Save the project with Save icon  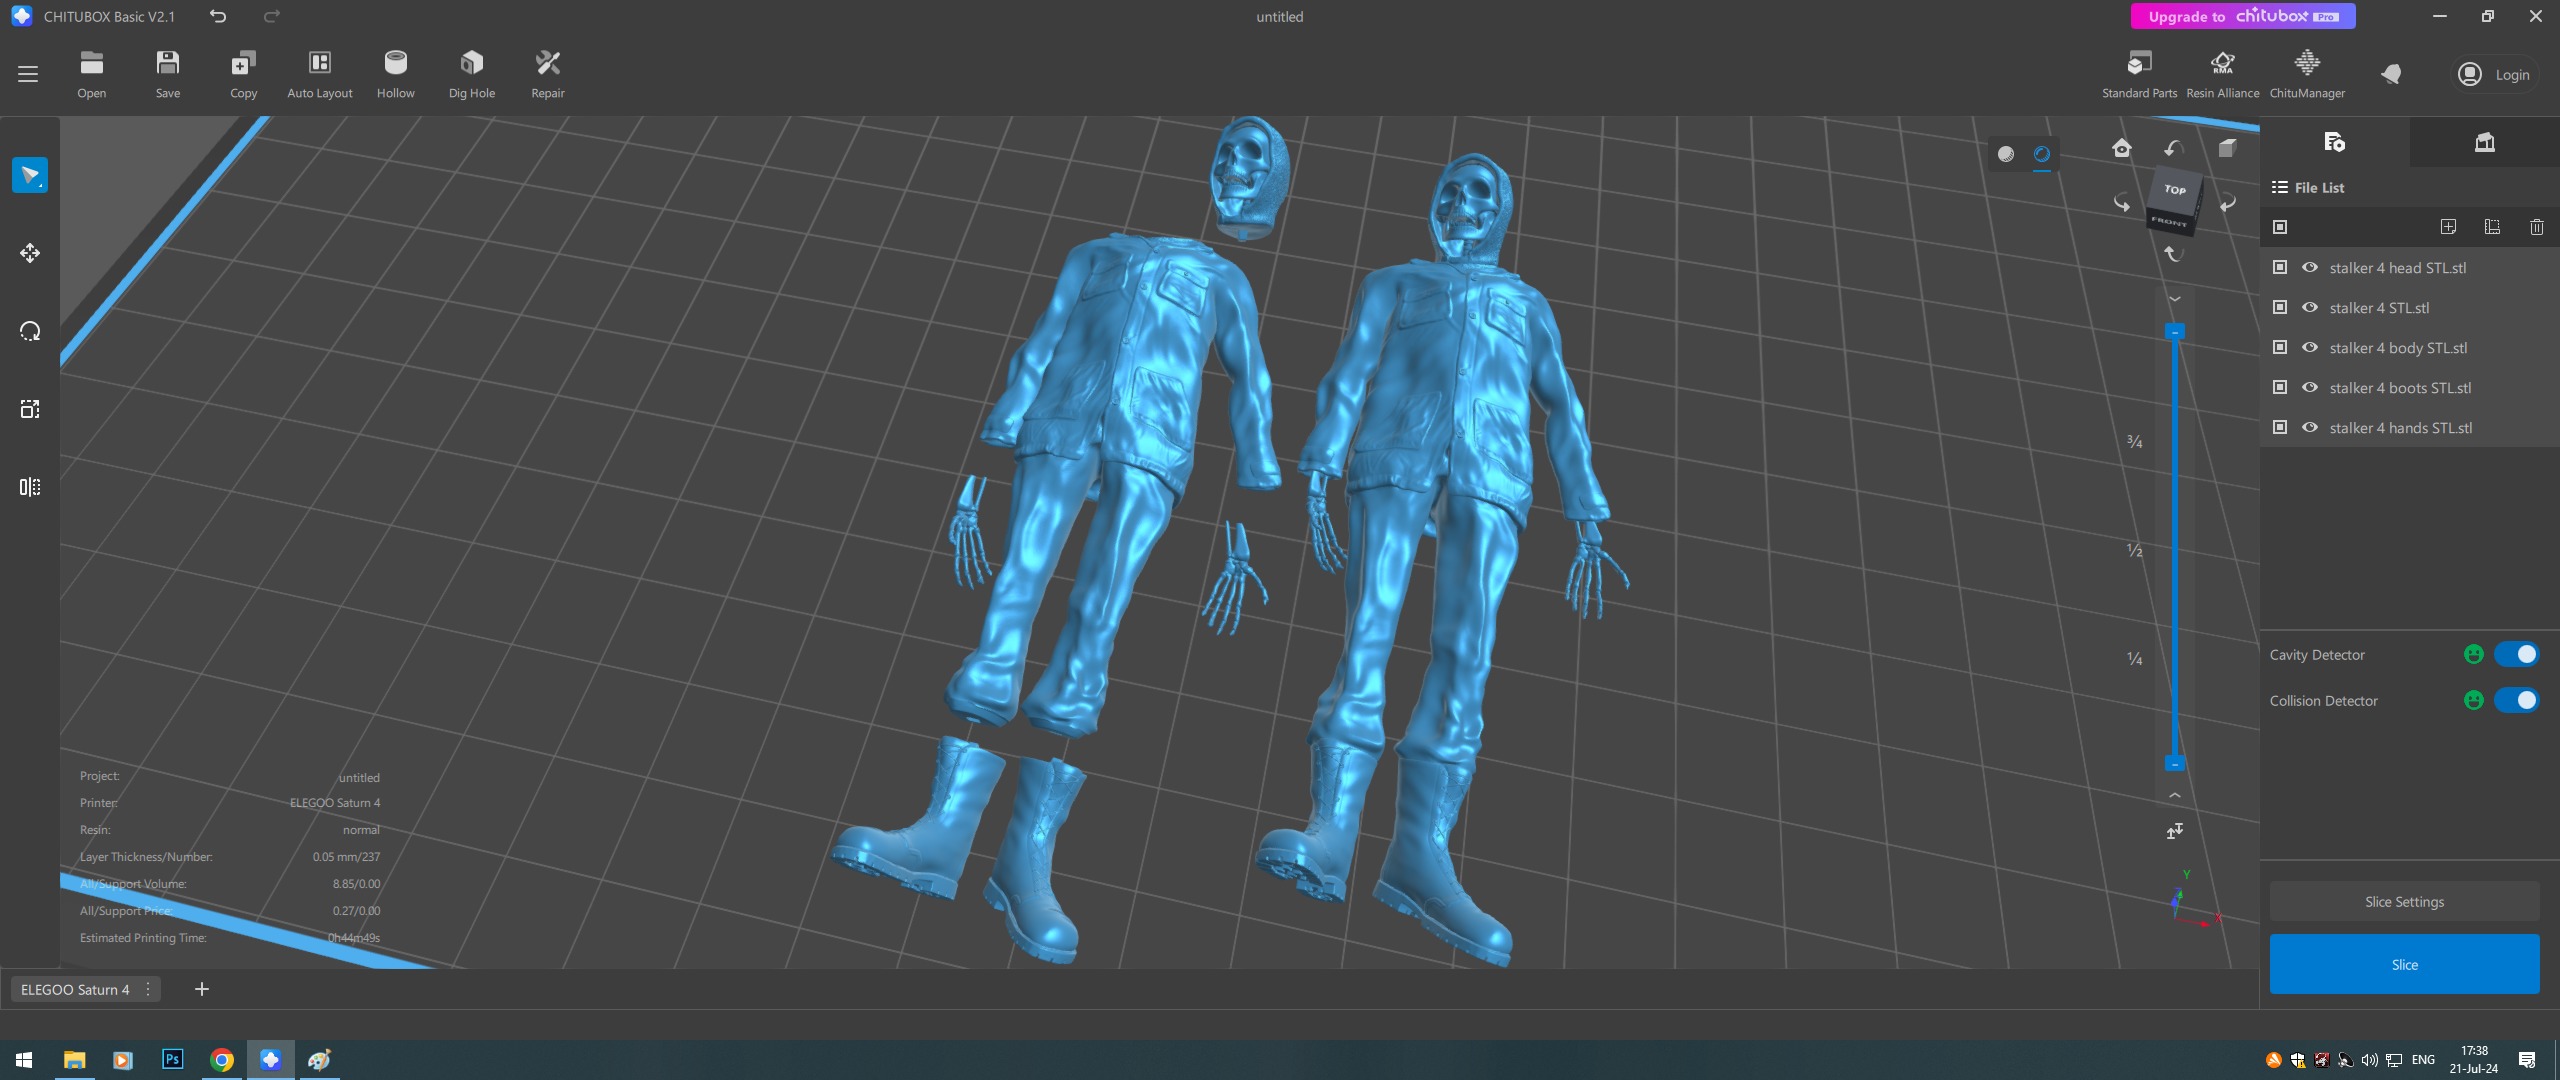[x=168, y=74]
